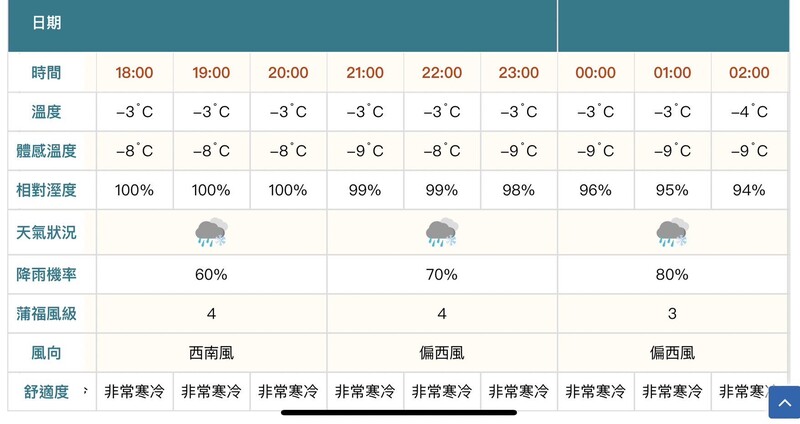This screenshot has width=800, height=424.
Task: Click the rain-snow weather icon under 22:00
Action: point(442,233)
